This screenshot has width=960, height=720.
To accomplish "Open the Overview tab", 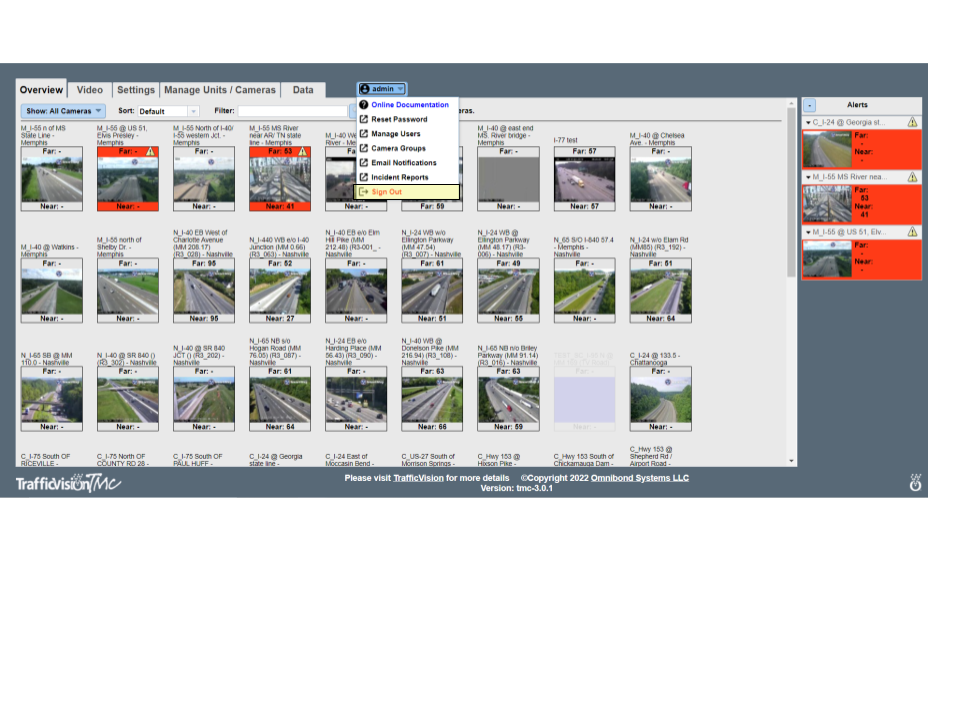I will click(41, 89).
